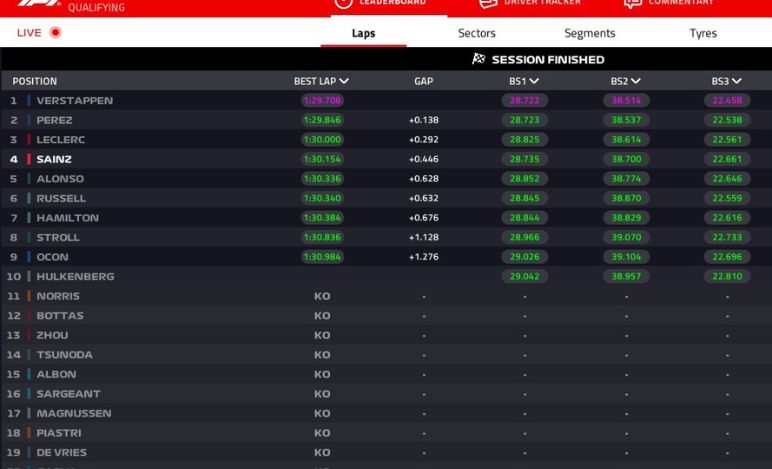The height and width of the screenshot is (469, 772).
Task: Select the ZHOU driver name
Action: pyautogui.click(x=52, y=335)
